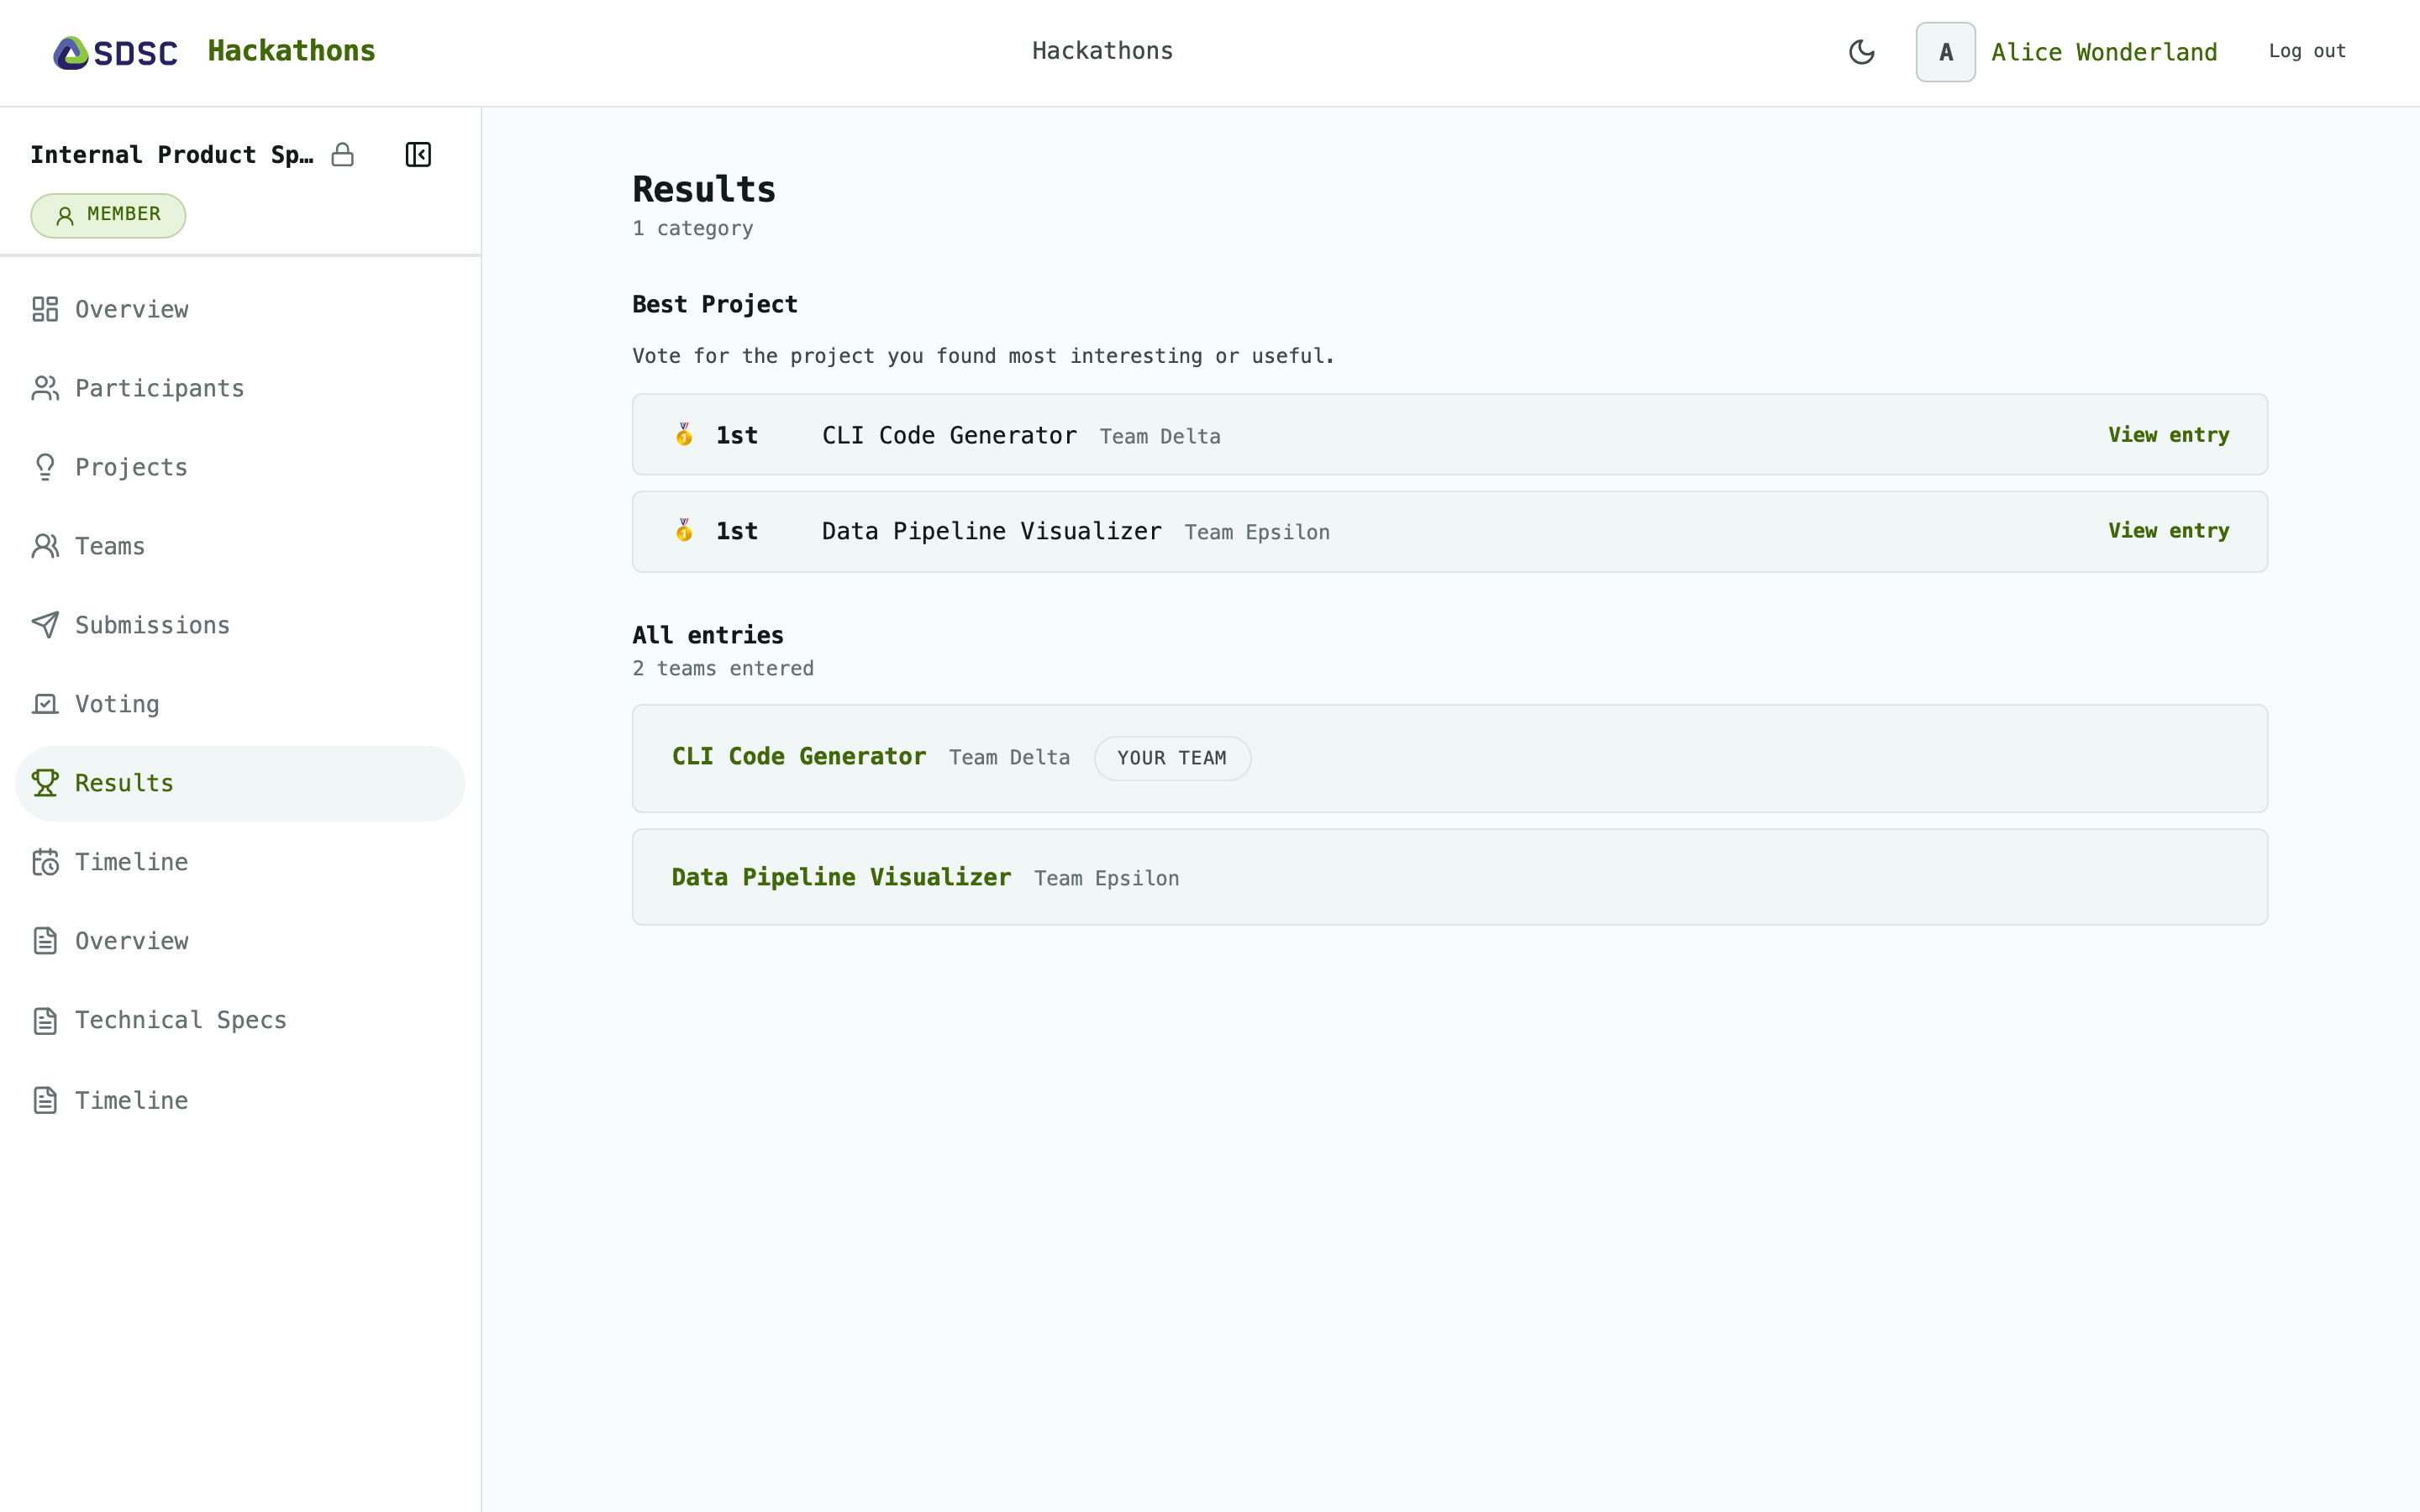
Task: Click the YOUR TEAM badge
Action: [x=1172, y=758]
